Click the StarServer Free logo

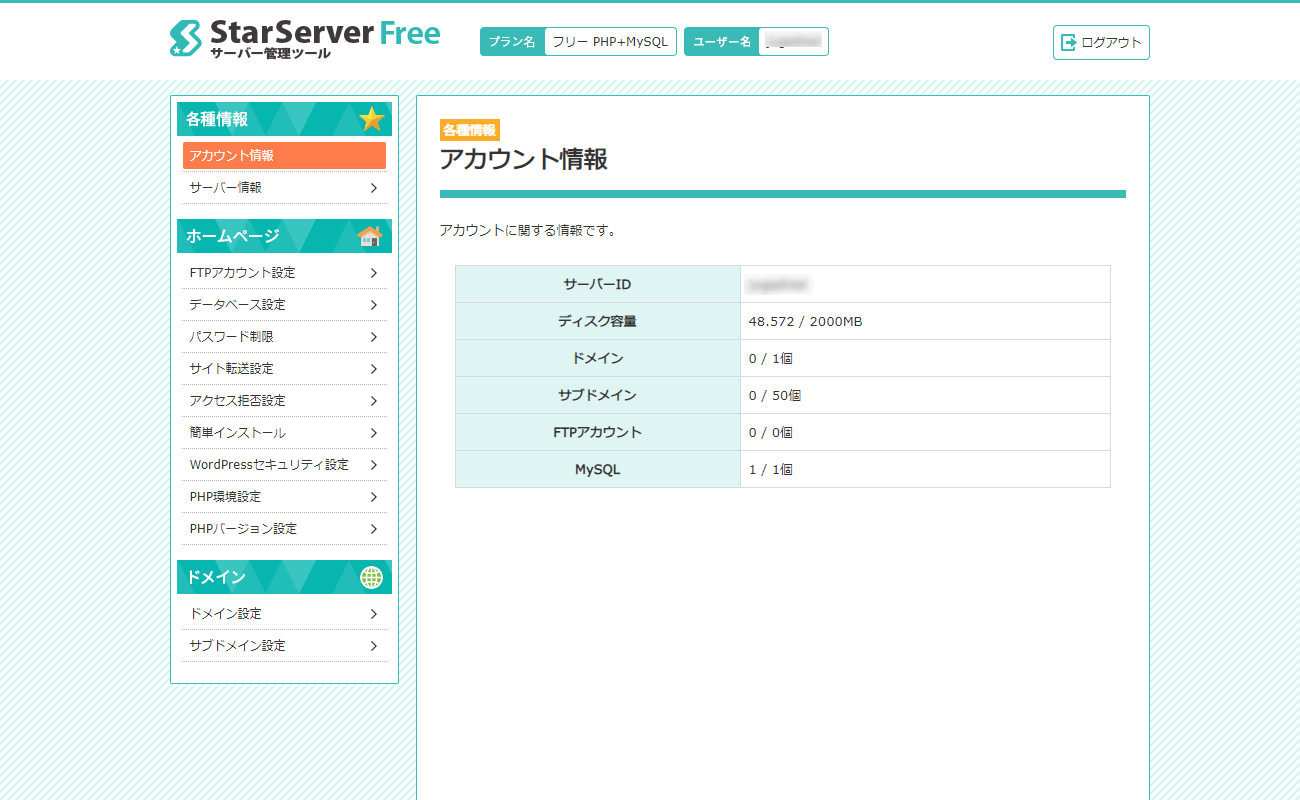304,39
